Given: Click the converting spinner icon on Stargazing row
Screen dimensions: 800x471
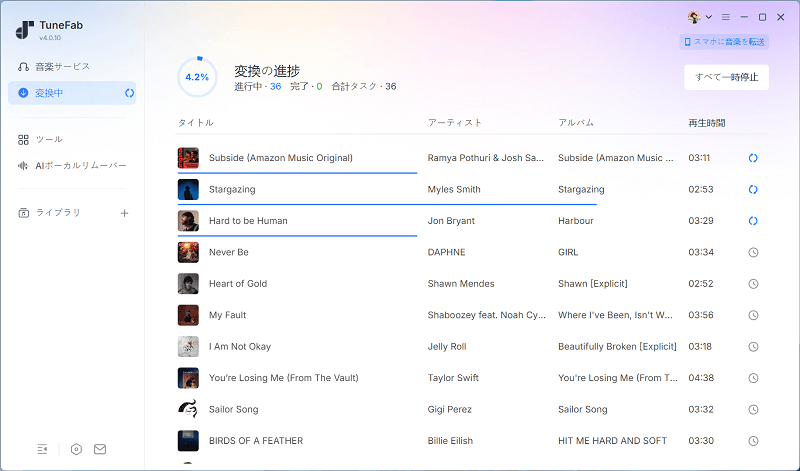Looking at the screenshot, I should coord(753,189).
